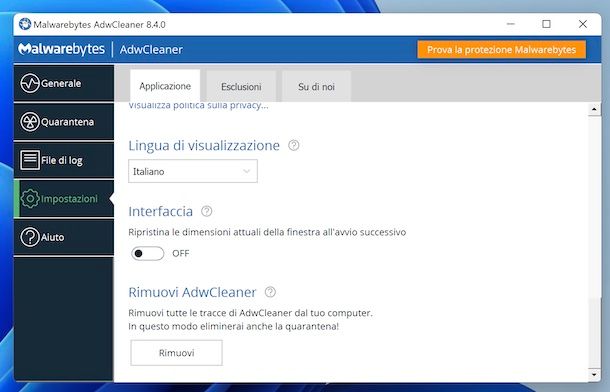Click the Malwarebytes logo in header
Image resolution: width=610 pixels, height=392 pixels.
click(x=61, y=49)
